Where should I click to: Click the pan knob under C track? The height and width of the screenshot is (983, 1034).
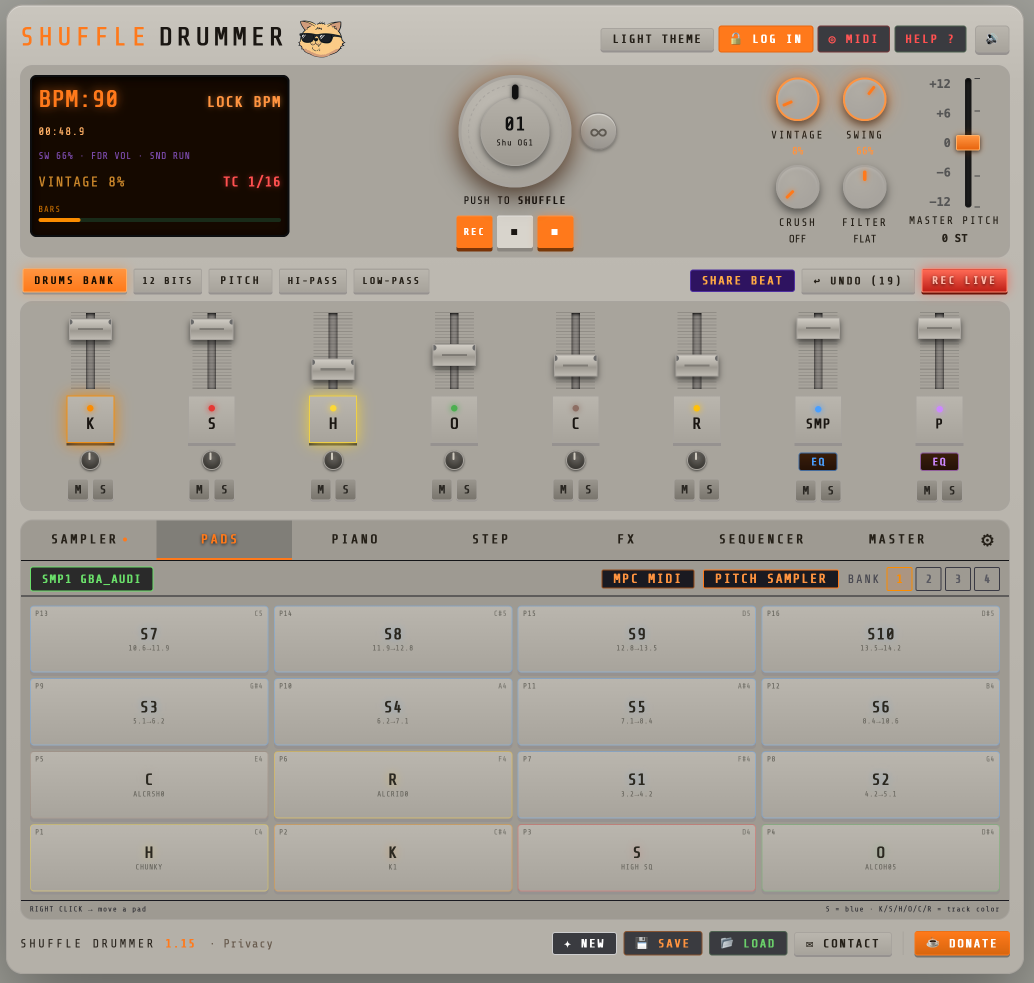click(x=575, y=460)
